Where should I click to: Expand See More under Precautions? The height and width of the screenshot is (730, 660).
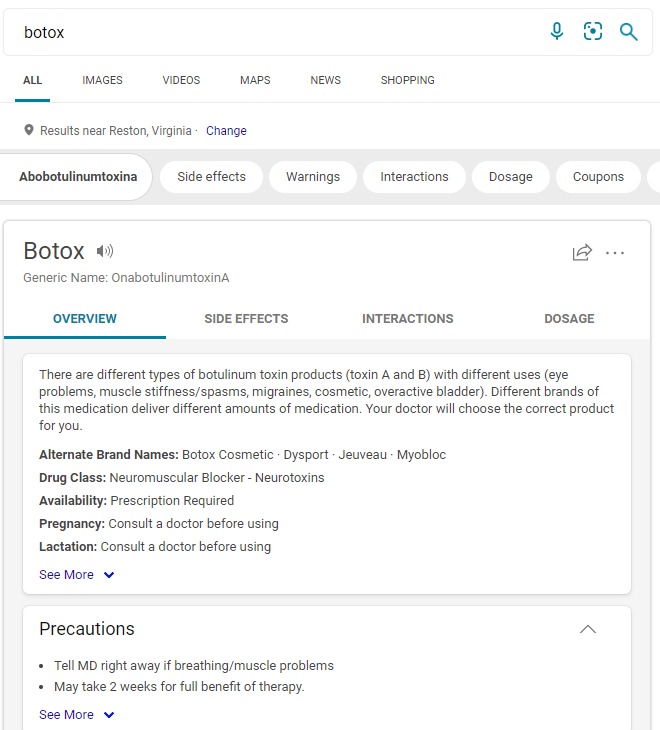77,715
